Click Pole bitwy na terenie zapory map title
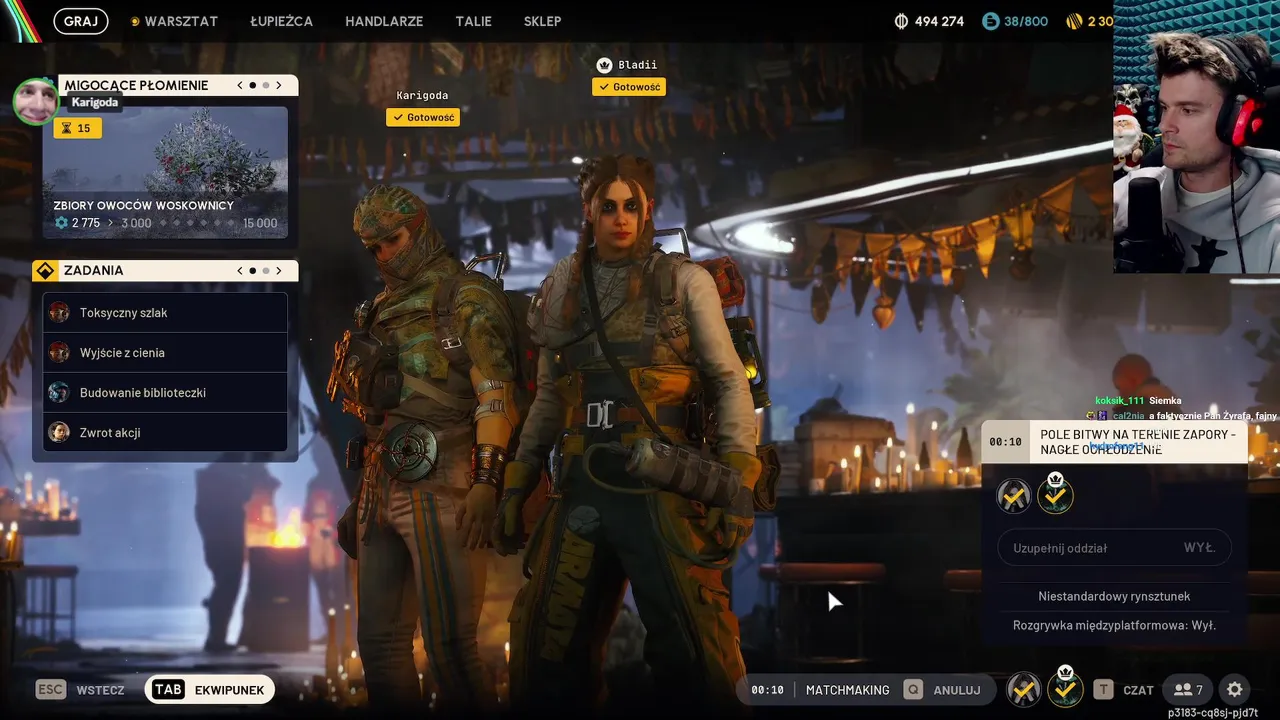 [1138, 442]
